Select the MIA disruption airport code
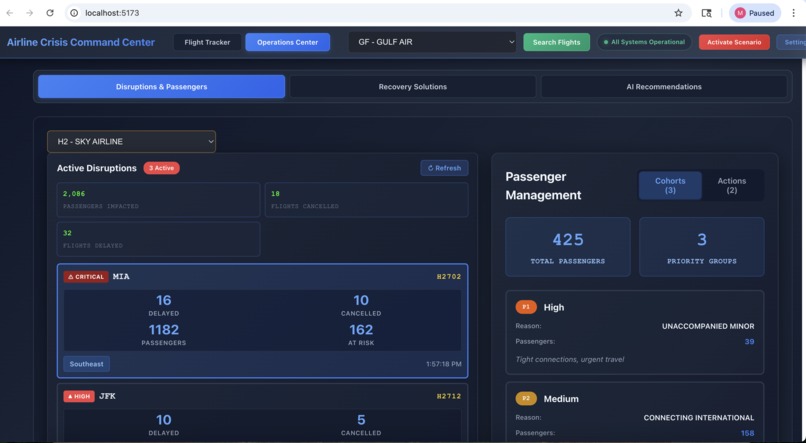 tap(121, 276)
